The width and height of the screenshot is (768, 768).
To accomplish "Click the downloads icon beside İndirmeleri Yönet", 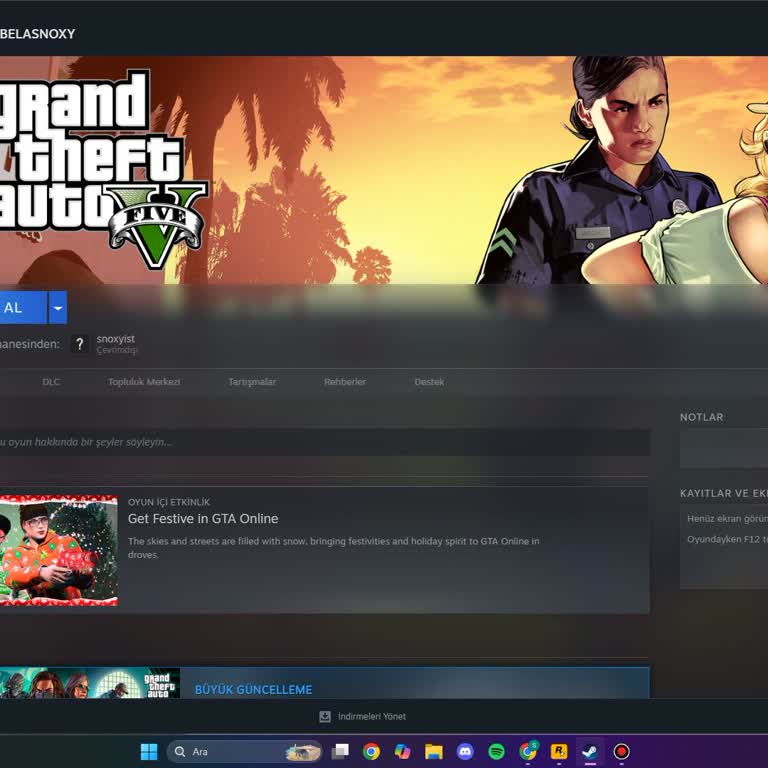I will tap(325, 717).
